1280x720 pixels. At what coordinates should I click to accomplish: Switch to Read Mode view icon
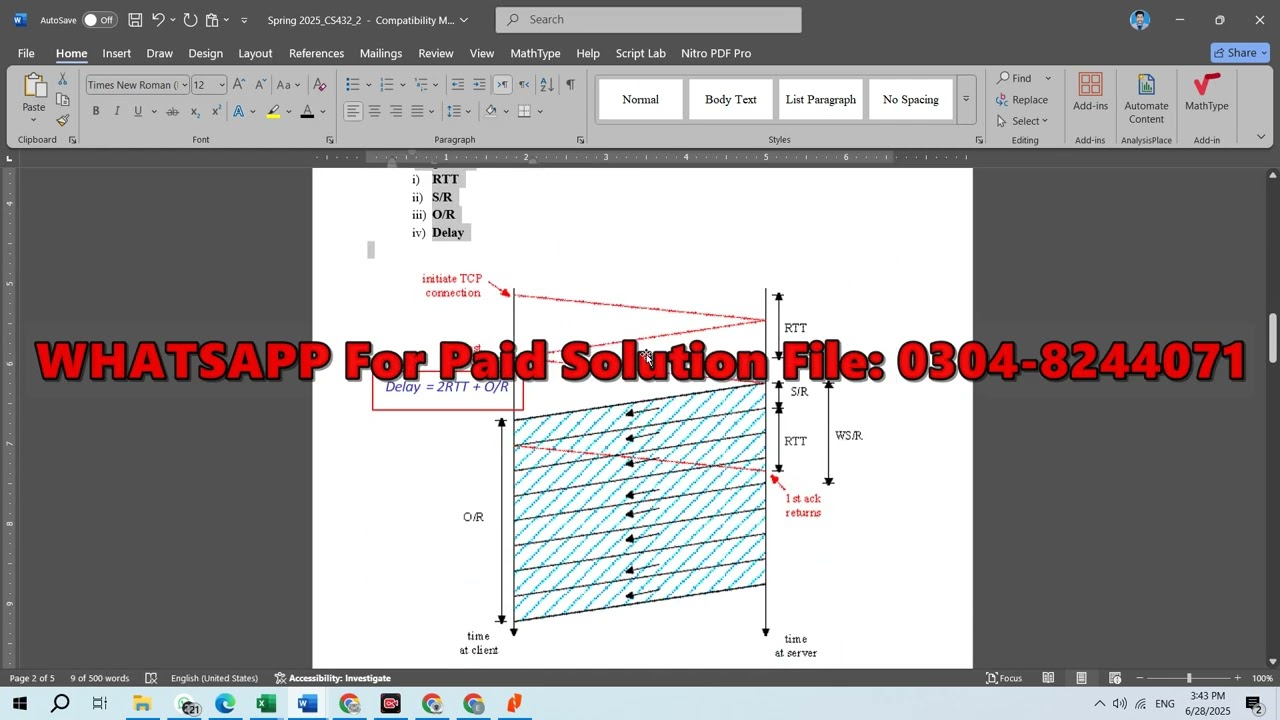[x=1048, y=678]
